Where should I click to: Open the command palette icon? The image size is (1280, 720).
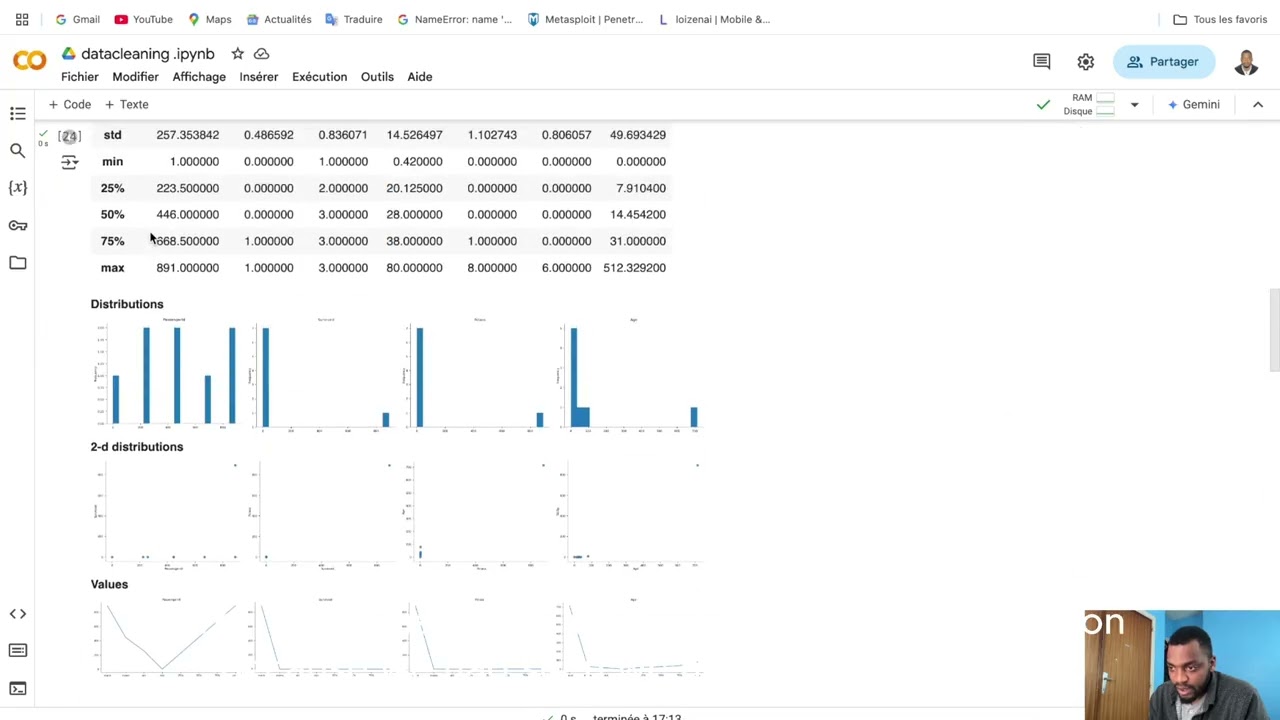pyautogui.click(x=18, y=650)
